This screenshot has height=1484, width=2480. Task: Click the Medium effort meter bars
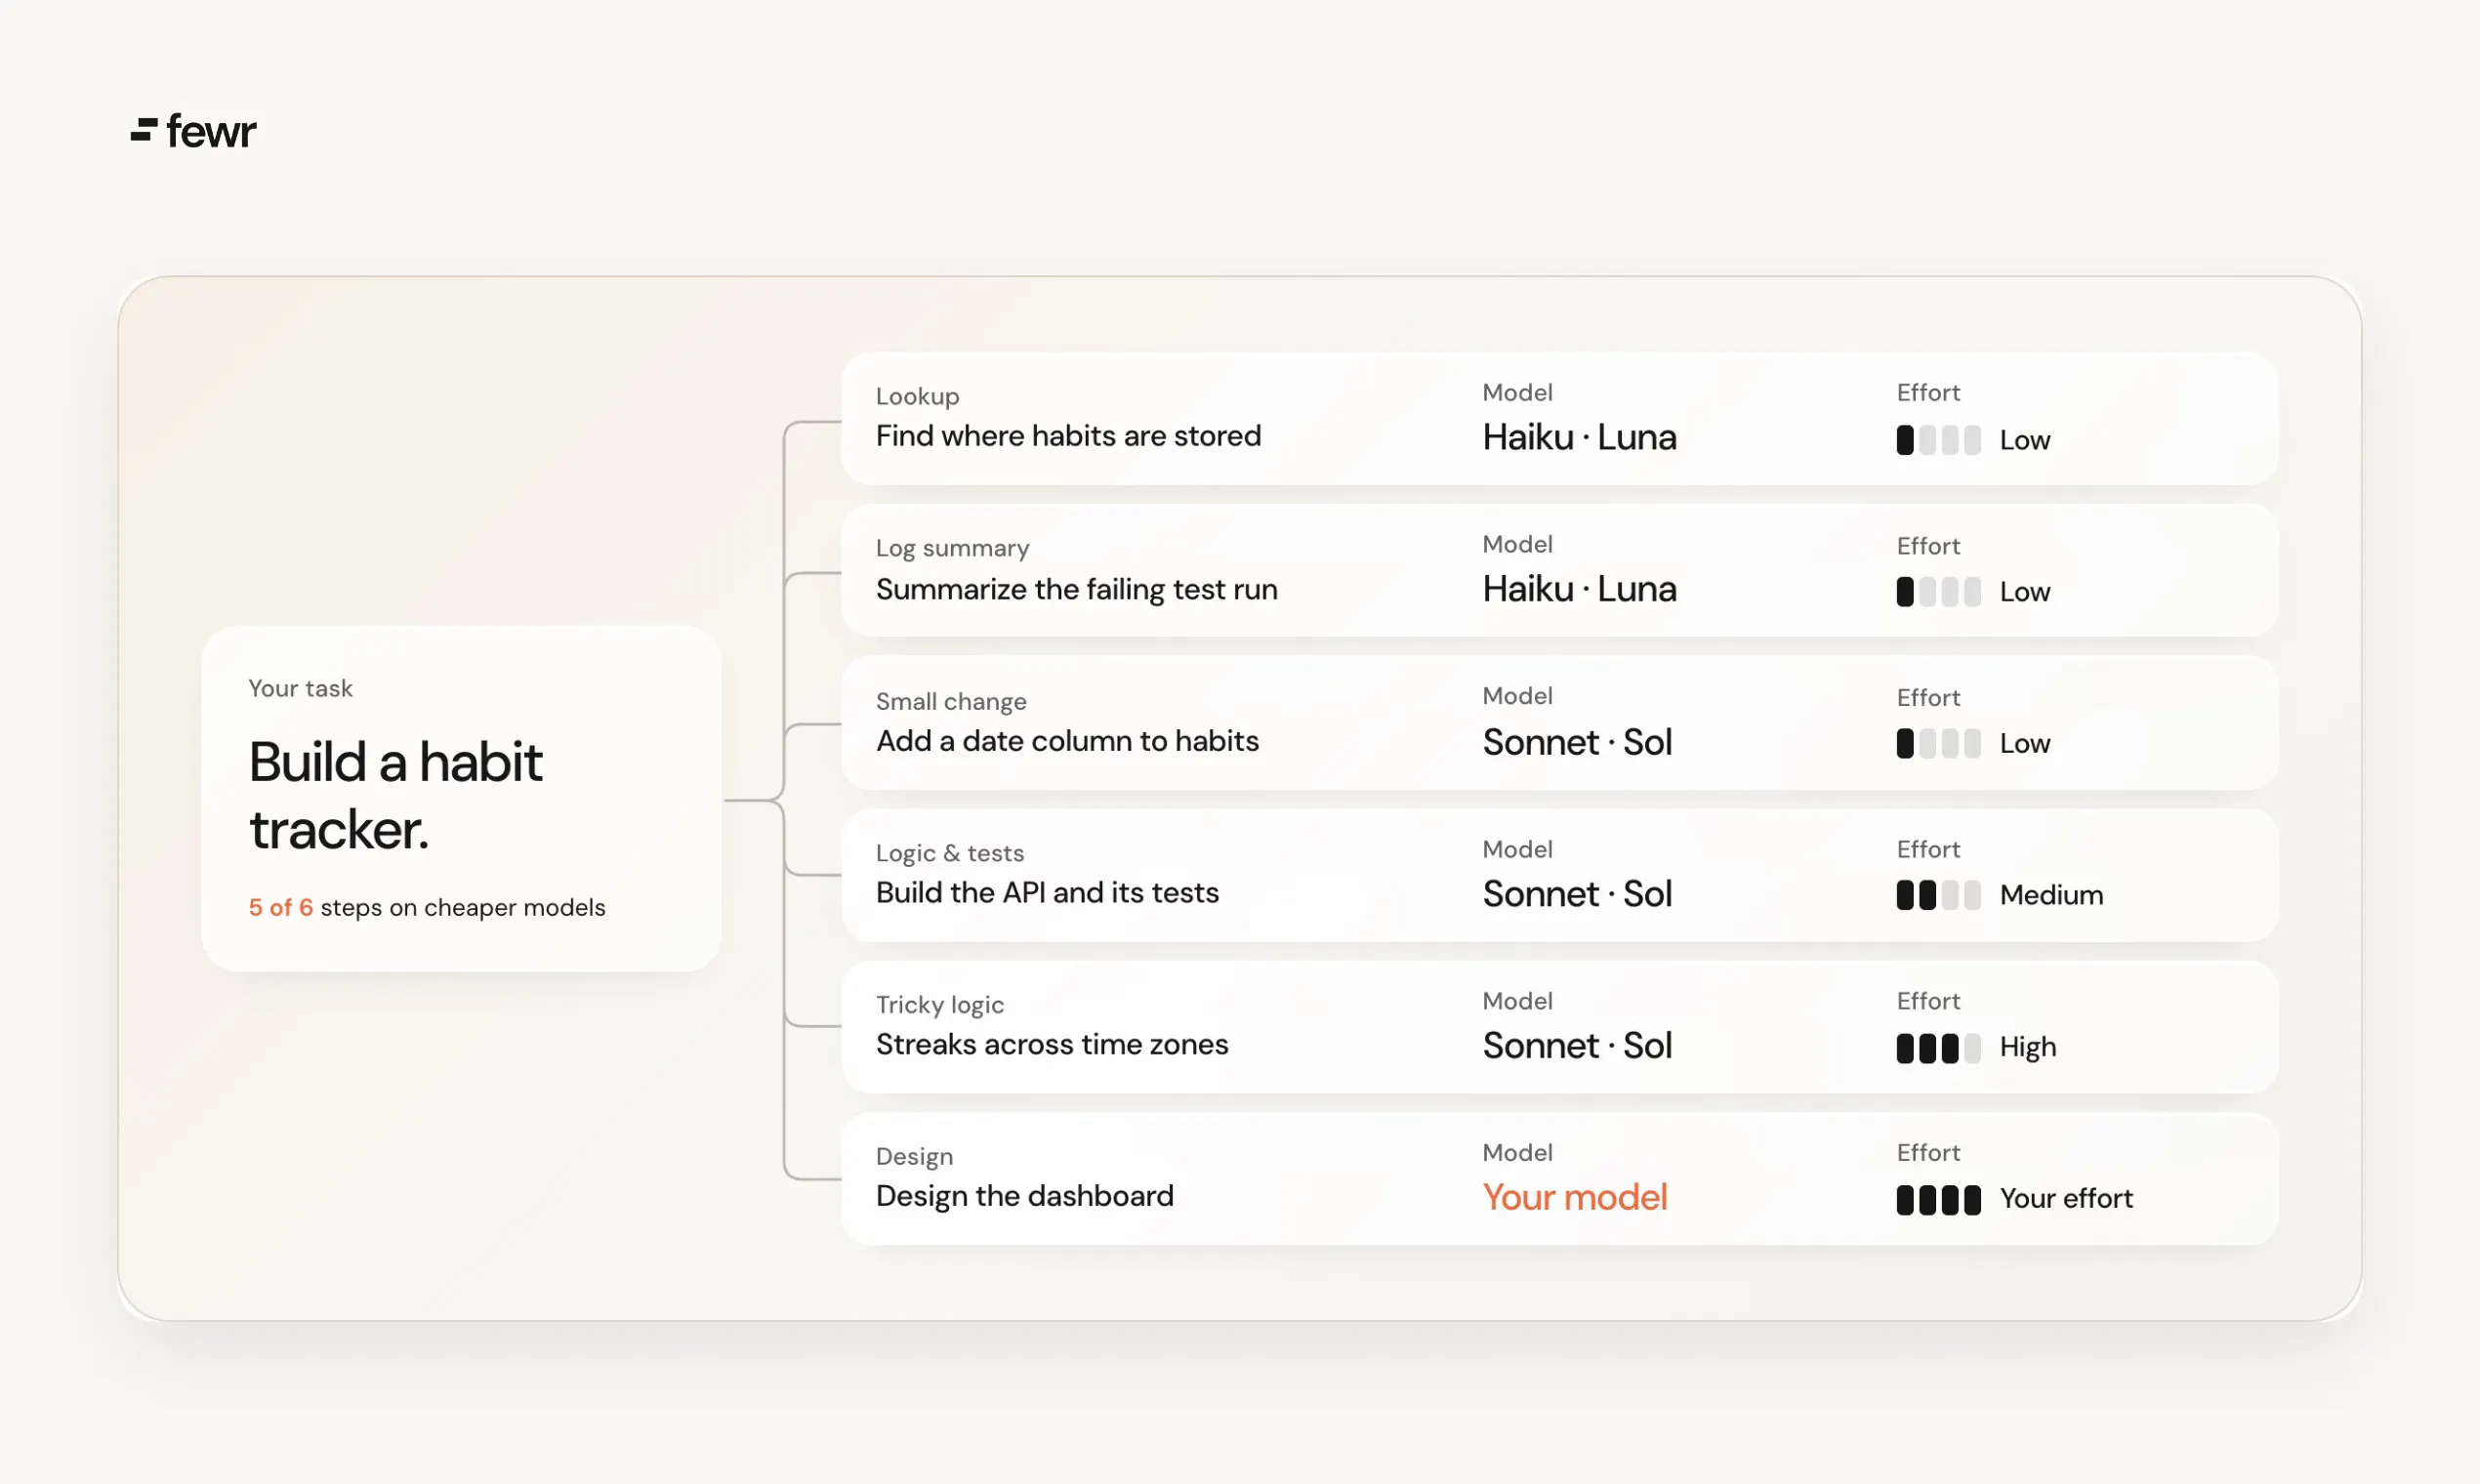tap(1938, 895)
